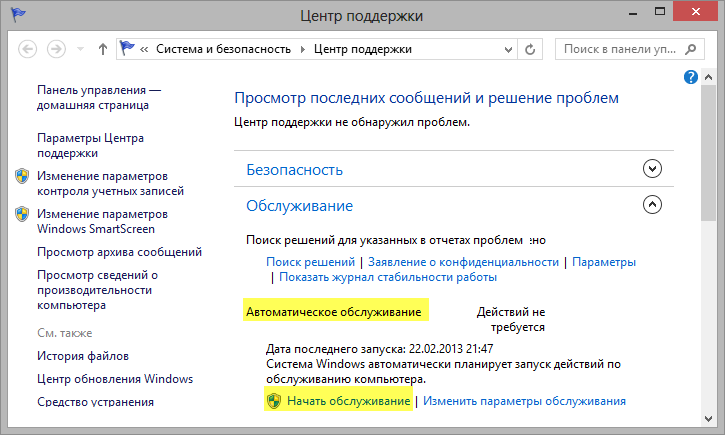Click the Безопасность section heading
Viewport: 725px width, 435px height.
pyautogui.click(x=294, y=170)
